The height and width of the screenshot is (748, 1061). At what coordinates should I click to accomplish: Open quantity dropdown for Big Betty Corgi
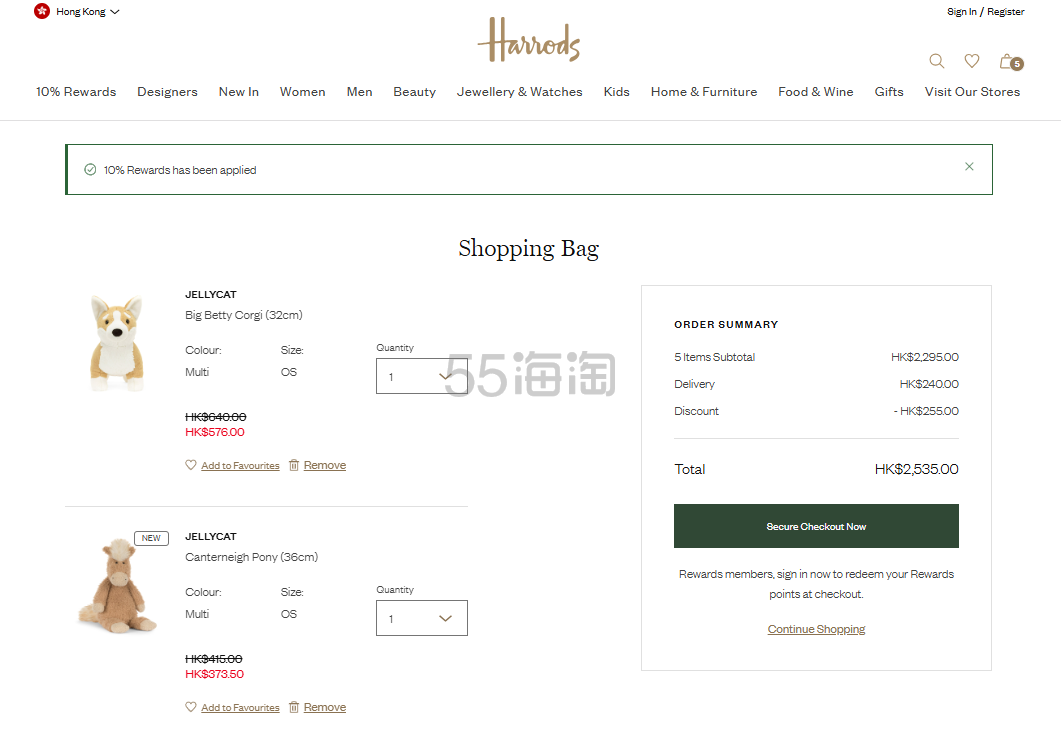click(421, 376)
